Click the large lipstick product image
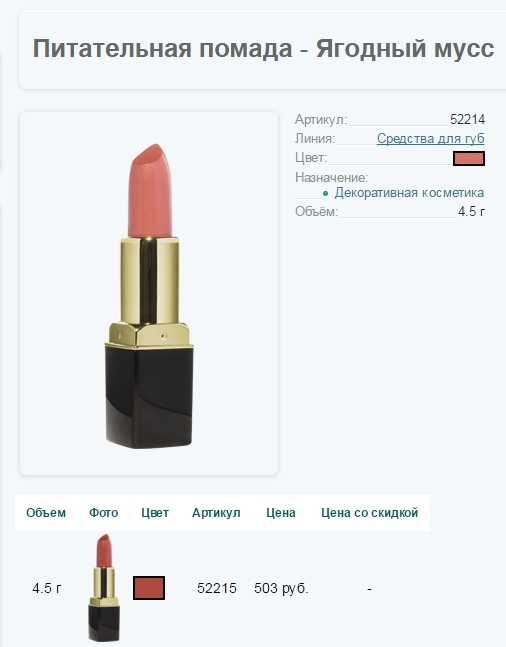The height and width of the screenshot is (647, 506). point(149,295)
